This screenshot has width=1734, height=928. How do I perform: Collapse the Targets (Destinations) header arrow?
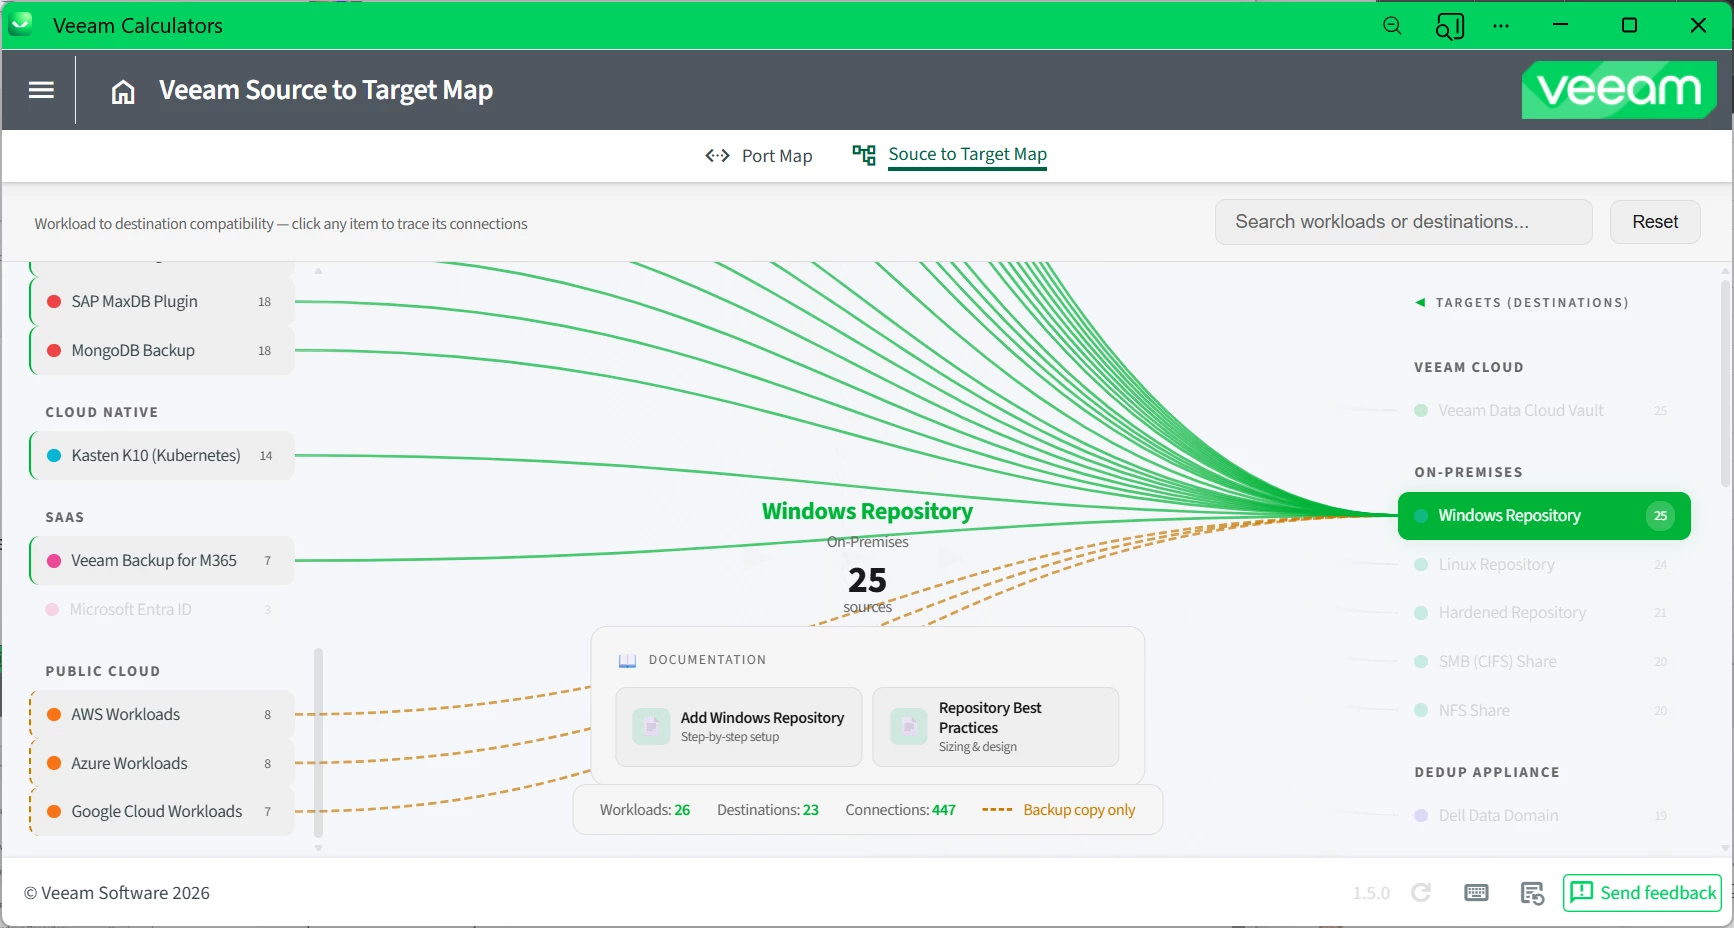click(x=1420, y=303)
